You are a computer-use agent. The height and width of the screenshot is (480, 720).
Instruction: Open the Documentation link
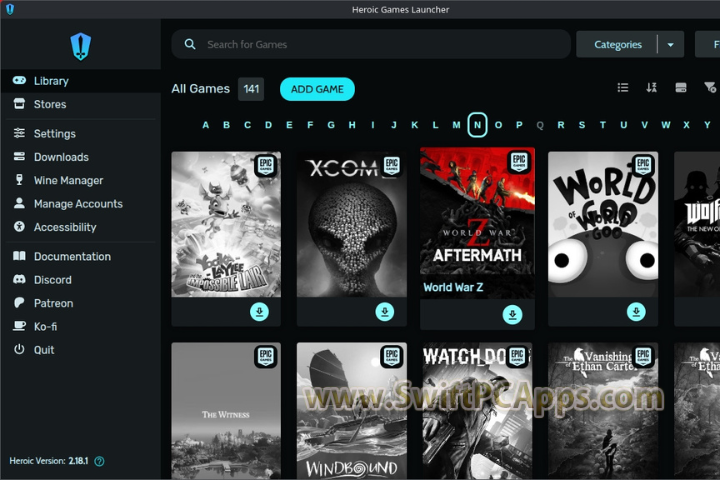(x=80, y=256)
